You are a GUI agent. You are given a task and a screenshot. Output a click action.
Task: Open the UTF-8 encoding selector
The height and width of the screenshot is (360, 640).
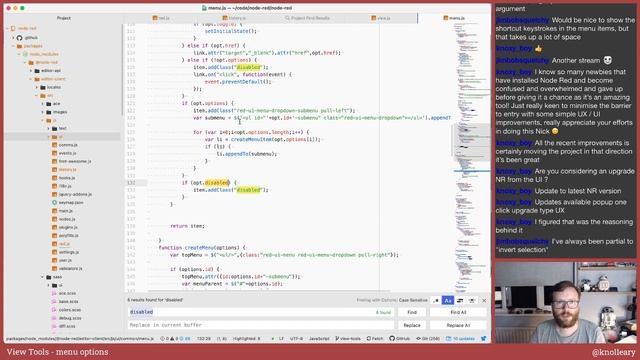(296, 339)
